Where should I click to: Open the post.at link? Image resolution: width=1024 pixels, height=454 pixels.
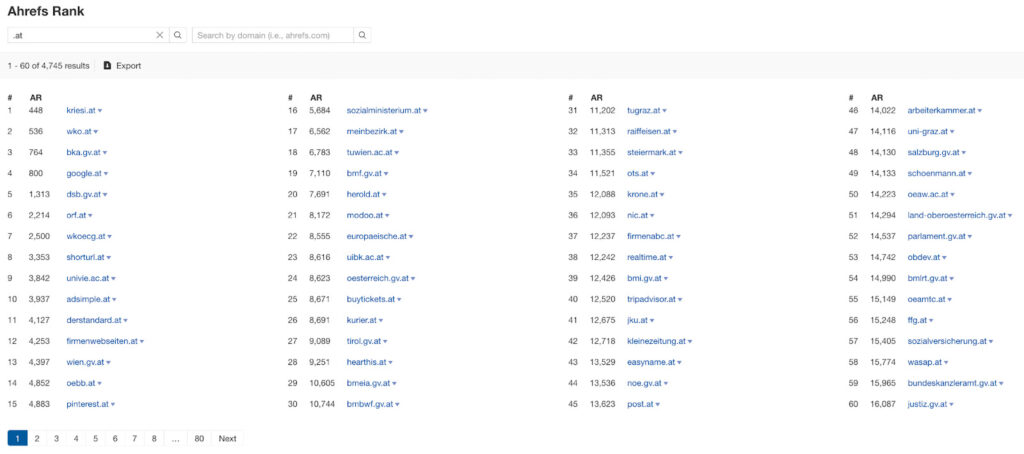[639, 405]
